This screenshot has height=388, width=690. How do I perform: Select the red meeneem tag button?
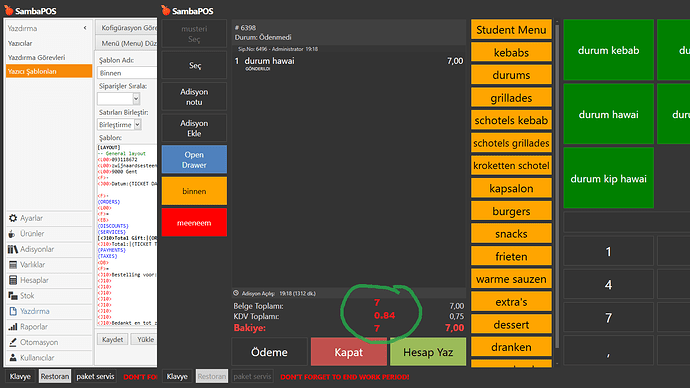pyautogui.click(x=194, y=223)
